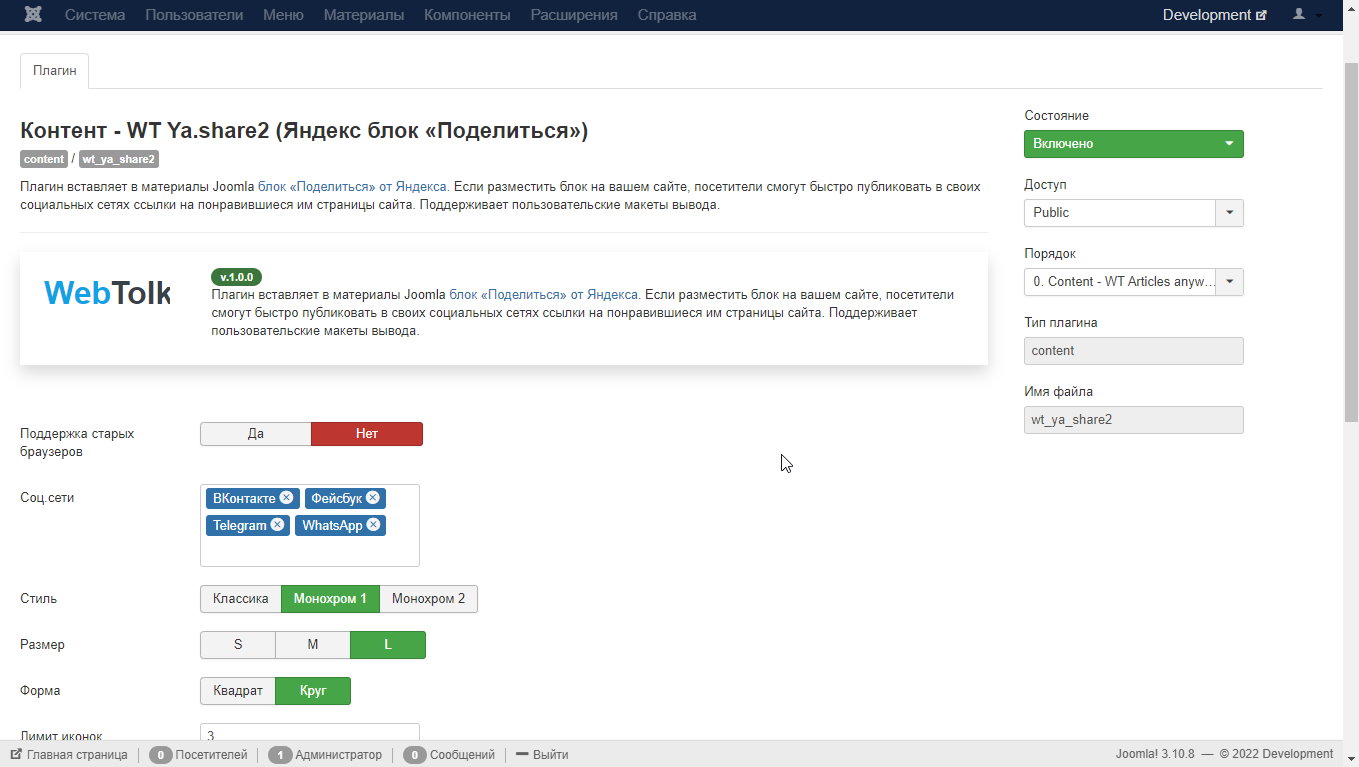
Task: Switch to the Плагин tab
Action: tap(54, 71)
